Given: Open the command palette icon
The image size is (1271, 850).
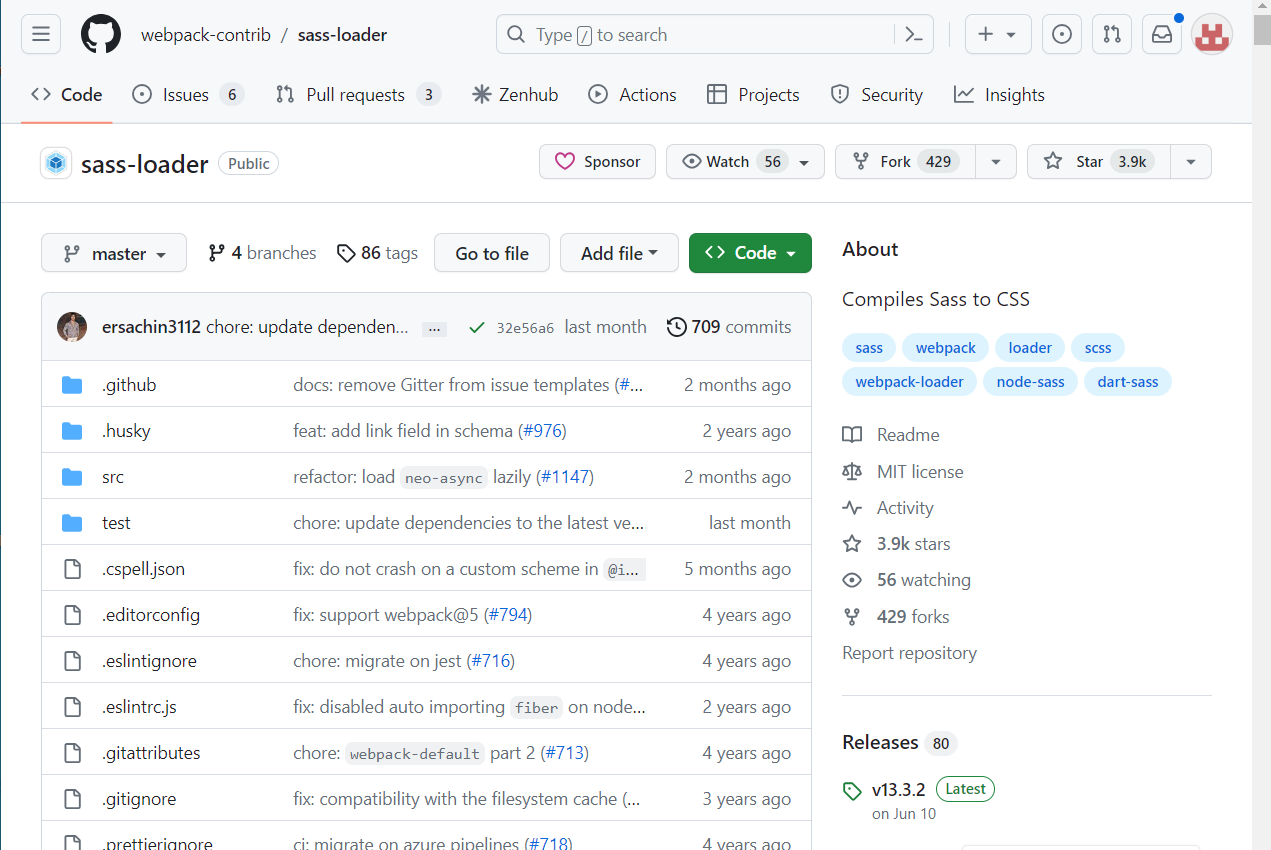Looking at the screenshot, I should [x=913, y=35].
